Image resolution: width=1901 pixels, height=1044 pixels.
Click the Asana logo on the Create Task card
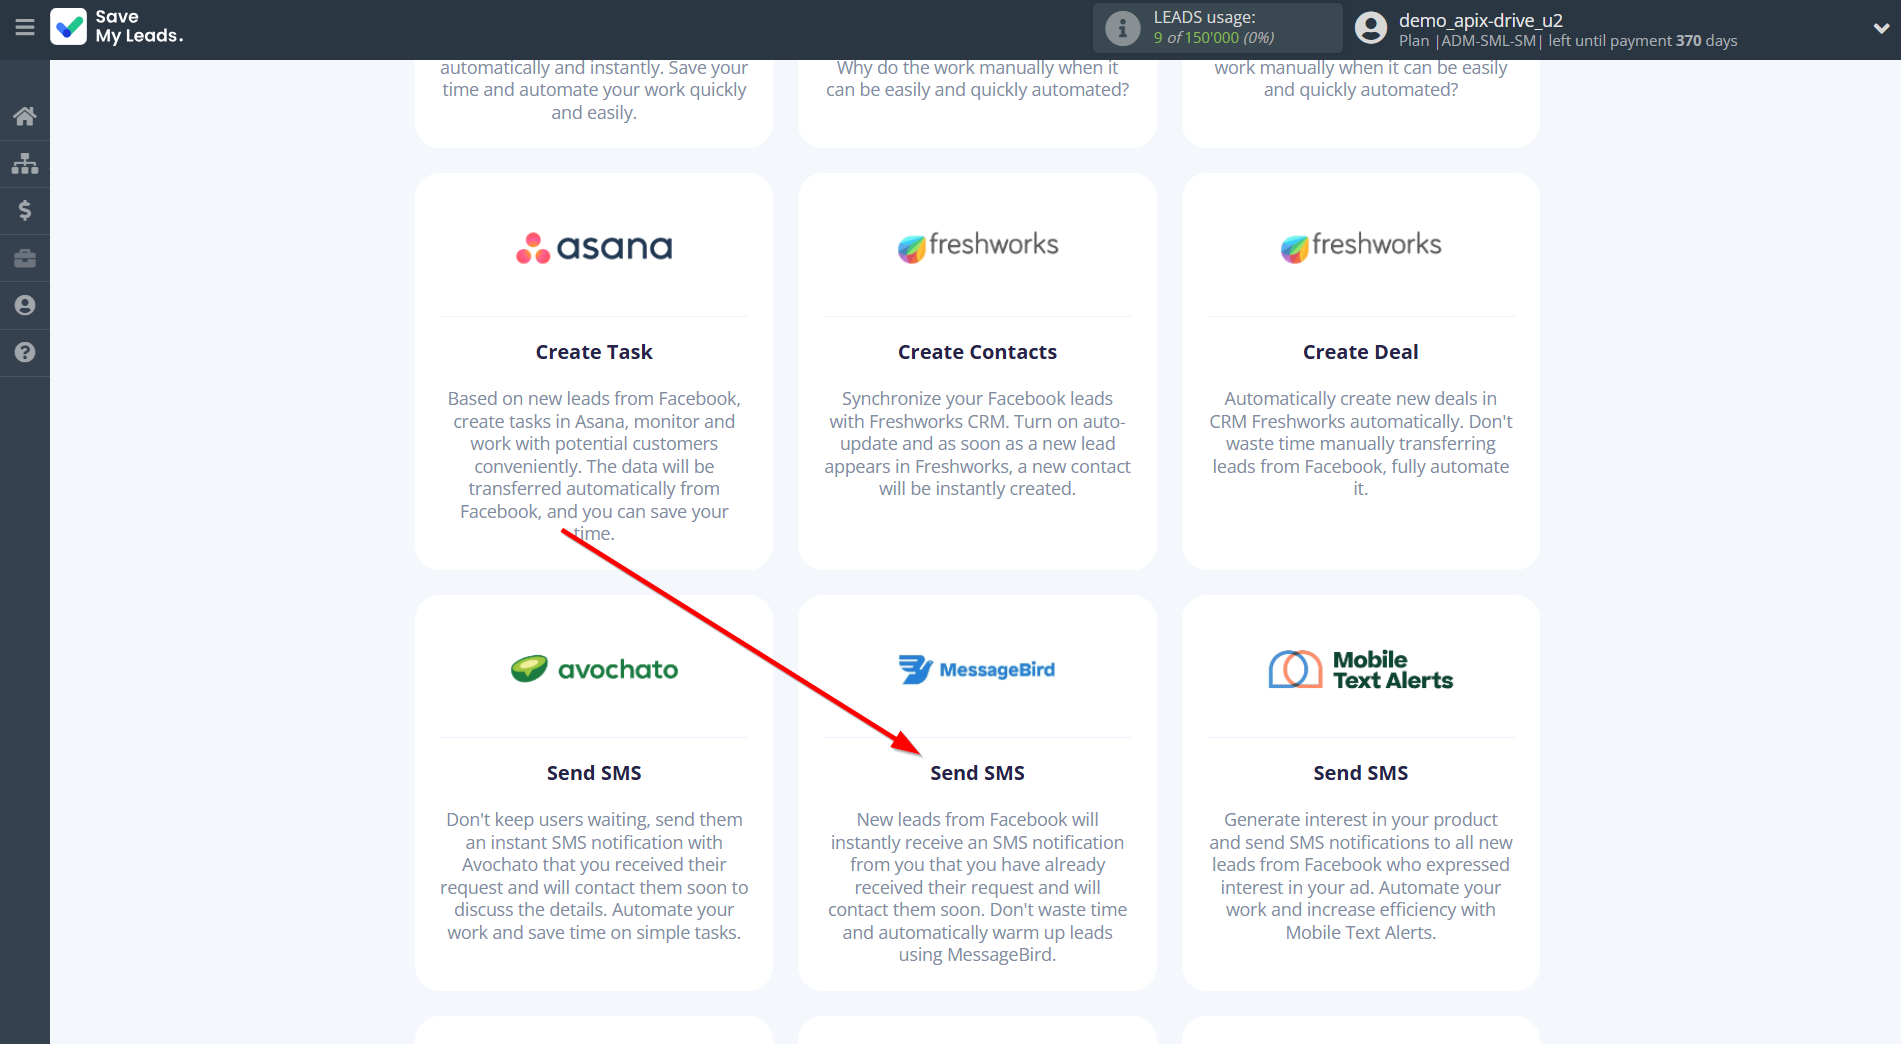coord(593,246)
